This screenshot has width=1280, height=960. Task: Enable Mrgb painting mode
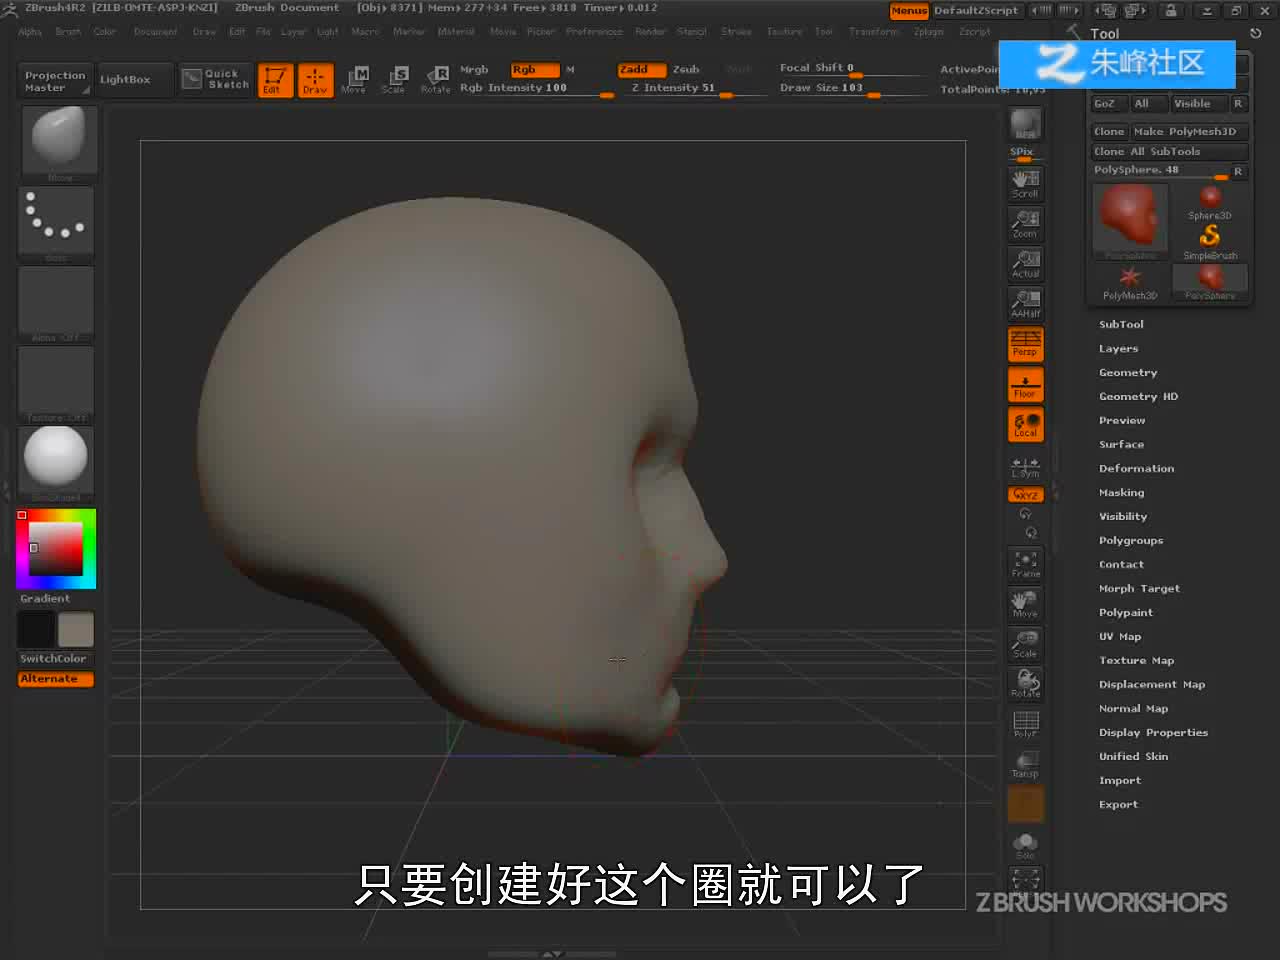click(474, 70)
